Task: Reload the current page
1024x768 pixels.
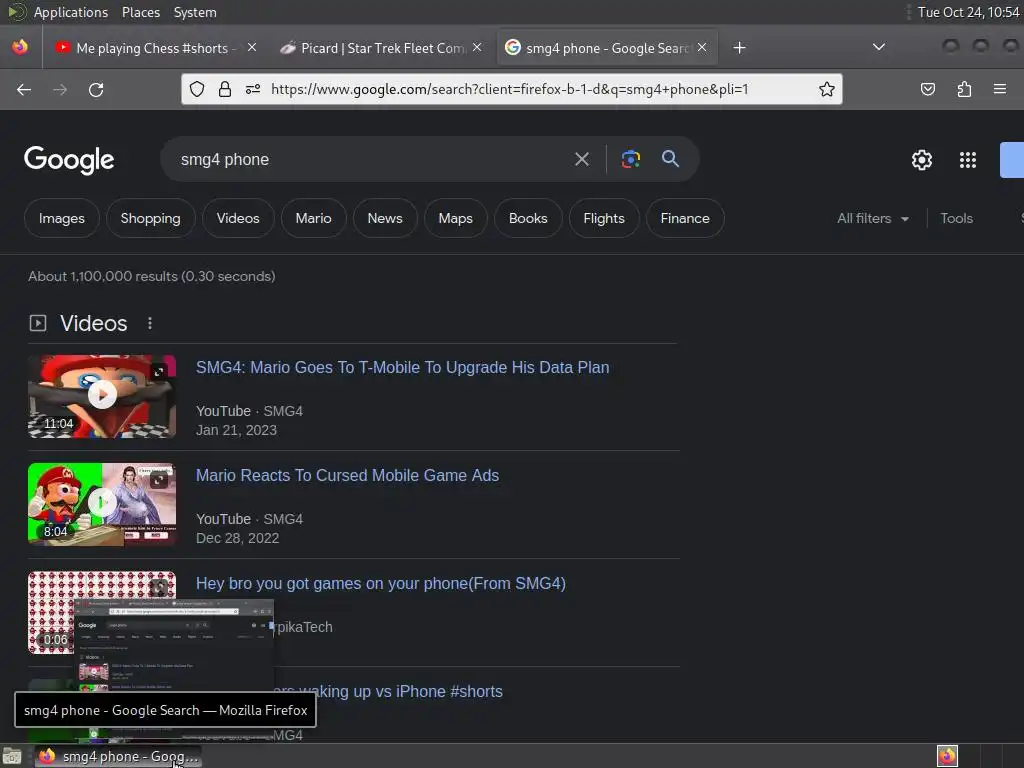Action: pyautogui.click(x=96, y=89)
